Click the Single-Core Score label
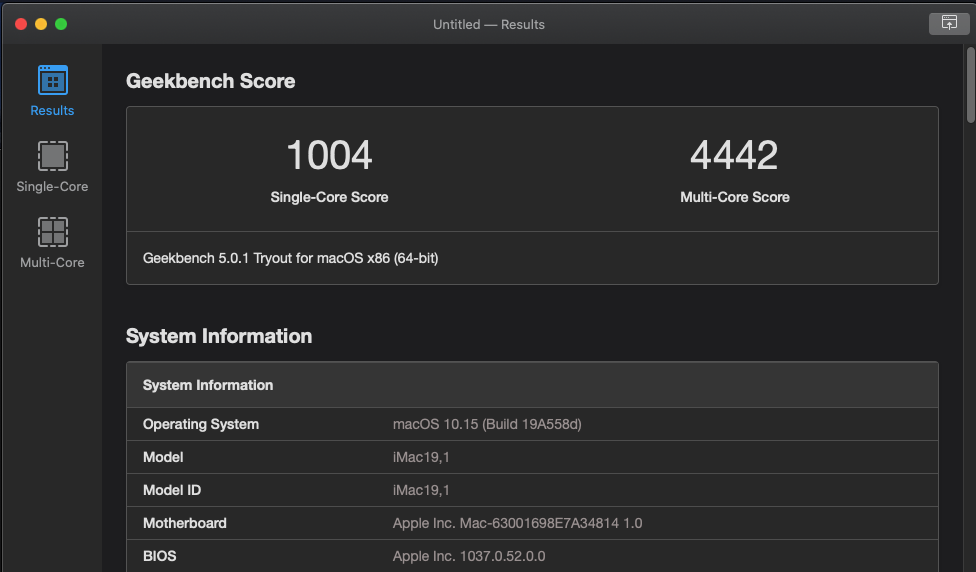This screenshot has width=976, height=572. click(329, 197)
